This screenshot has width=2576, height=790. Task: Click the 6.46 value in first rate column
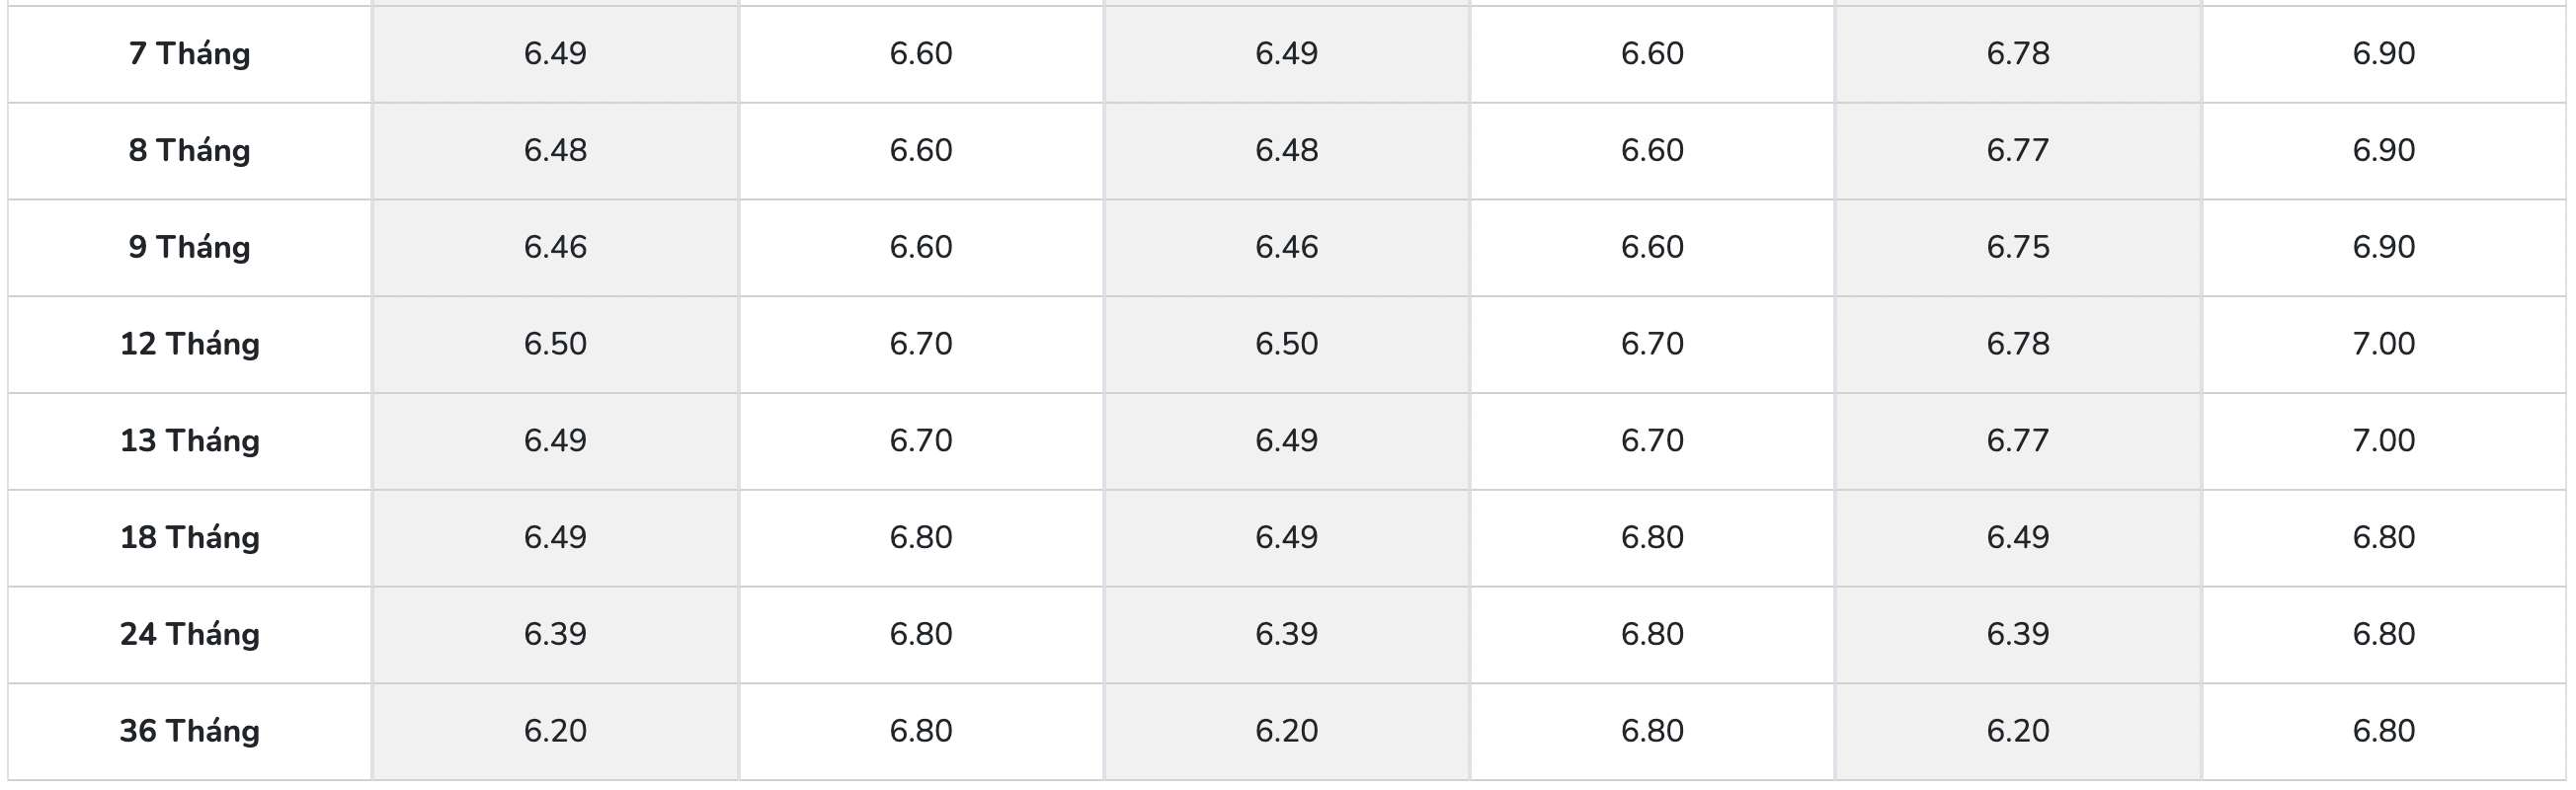[555, 247]
